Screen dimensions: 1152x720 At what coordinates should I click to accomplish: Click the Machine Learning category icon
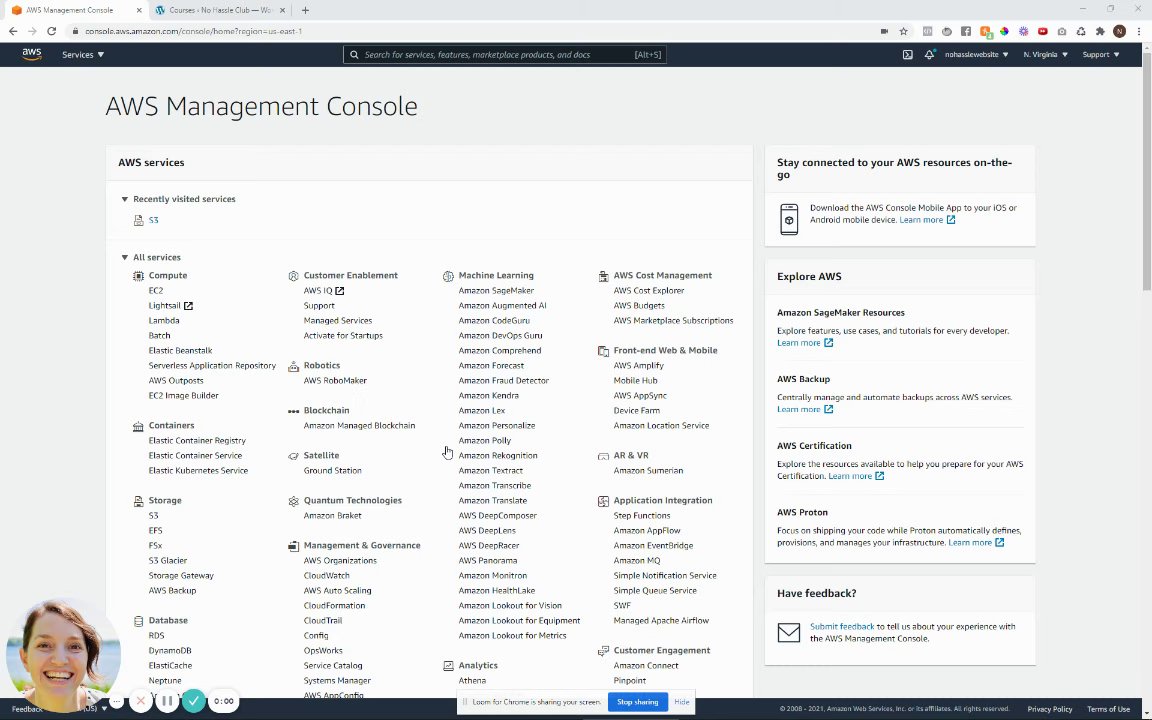pyautogui.click(x=448, y=276)
